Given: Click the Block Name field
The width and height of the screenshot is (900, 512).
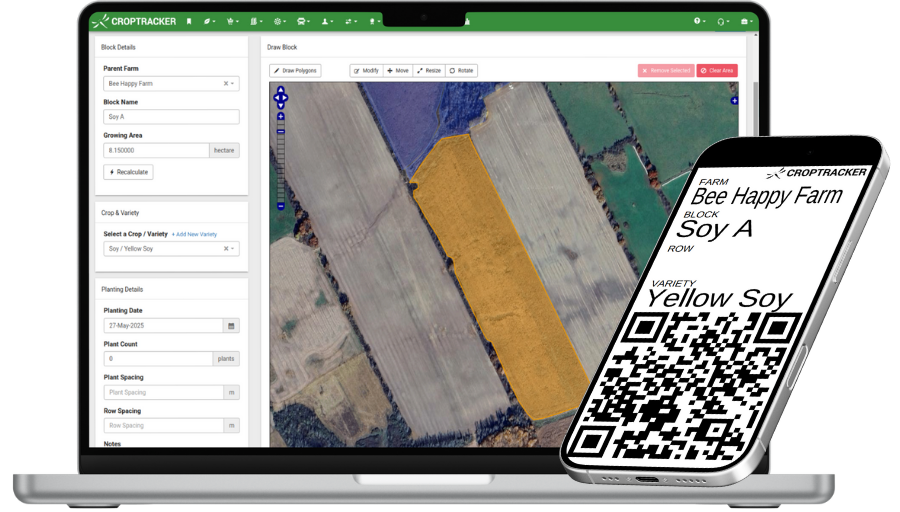Looking at the screenshot, I should 171,117.
